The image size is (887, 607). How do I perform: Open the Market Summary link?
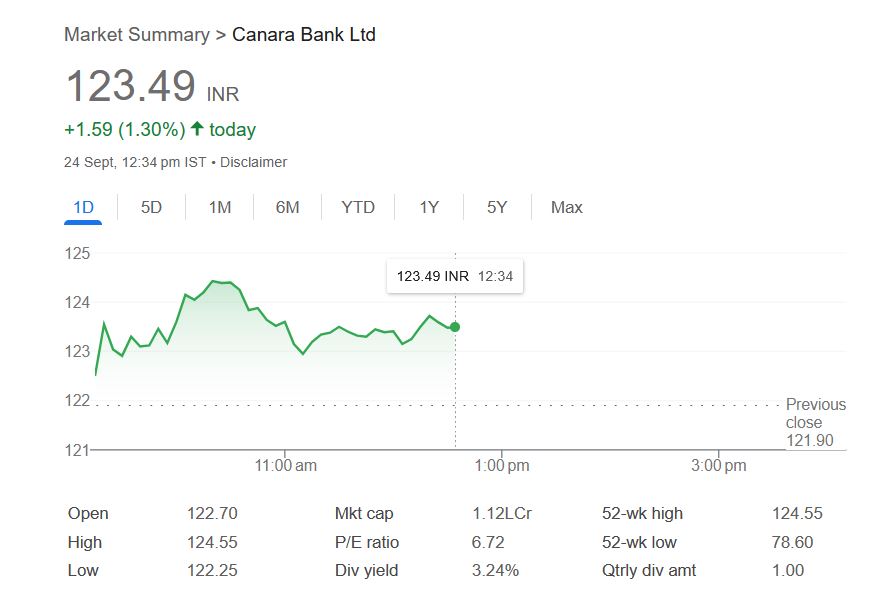(x=136, y=35)
